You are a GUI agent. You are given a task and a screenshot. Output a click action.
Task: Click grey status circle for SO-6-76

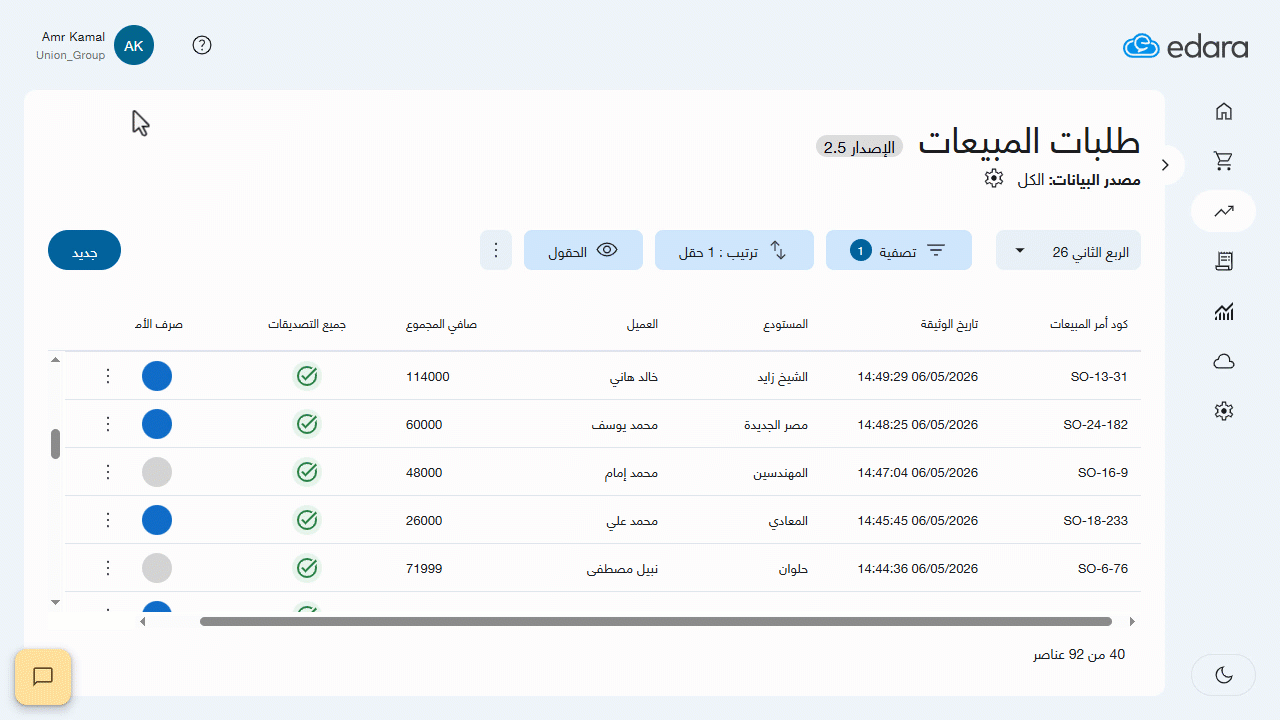[157, 568]
